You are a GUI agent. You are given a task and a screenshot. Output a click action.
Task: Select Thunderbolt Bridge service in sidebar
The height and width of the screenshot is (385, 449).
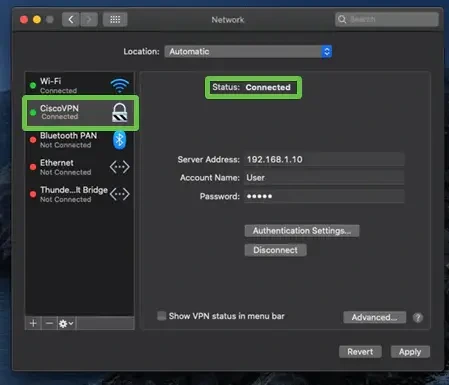tap(80, 194)
